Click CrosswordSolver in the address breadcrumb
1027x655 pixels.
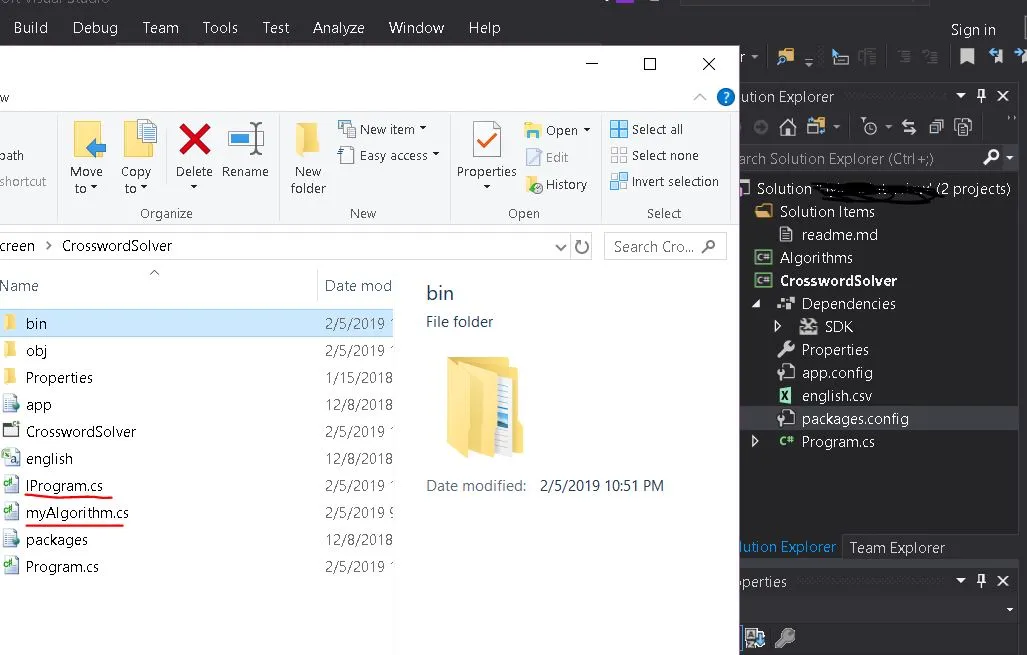click(117, 246)
